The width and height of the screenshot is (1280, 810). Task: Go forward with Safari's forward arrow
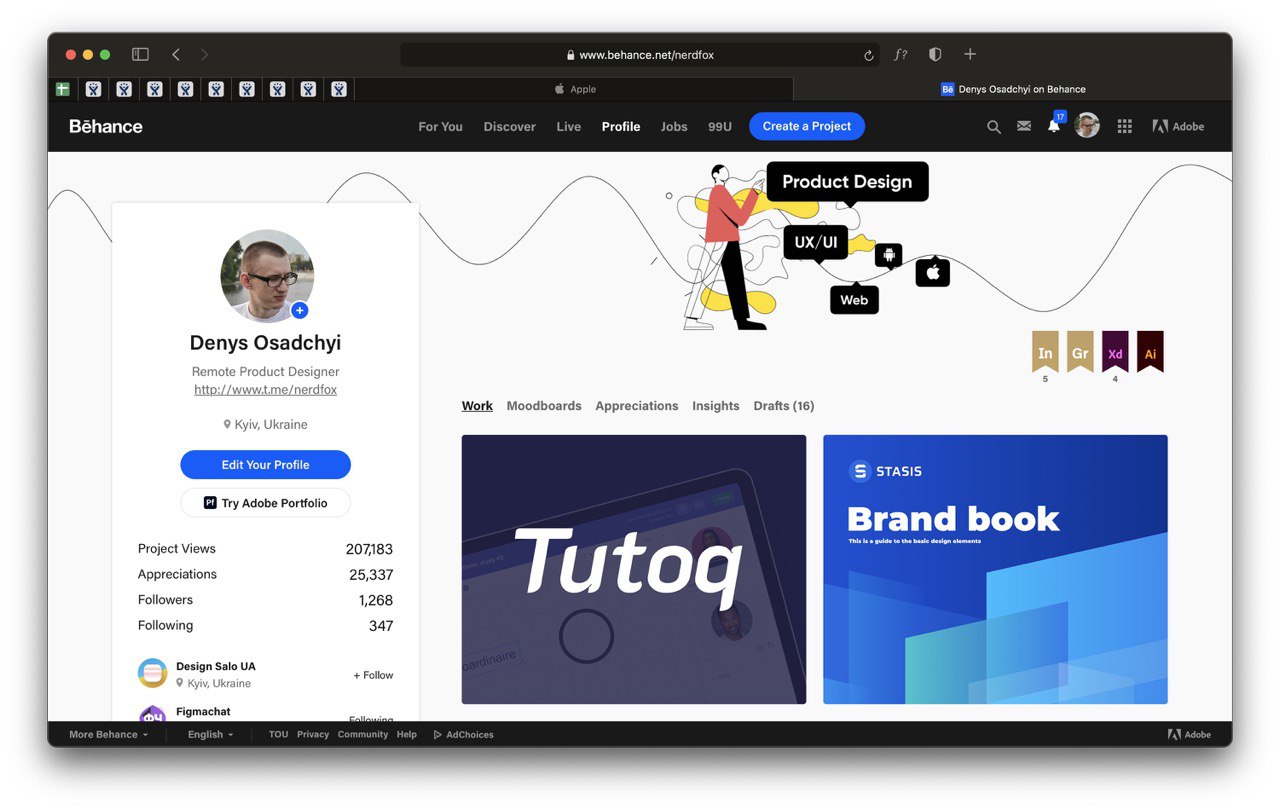[204, 55]
